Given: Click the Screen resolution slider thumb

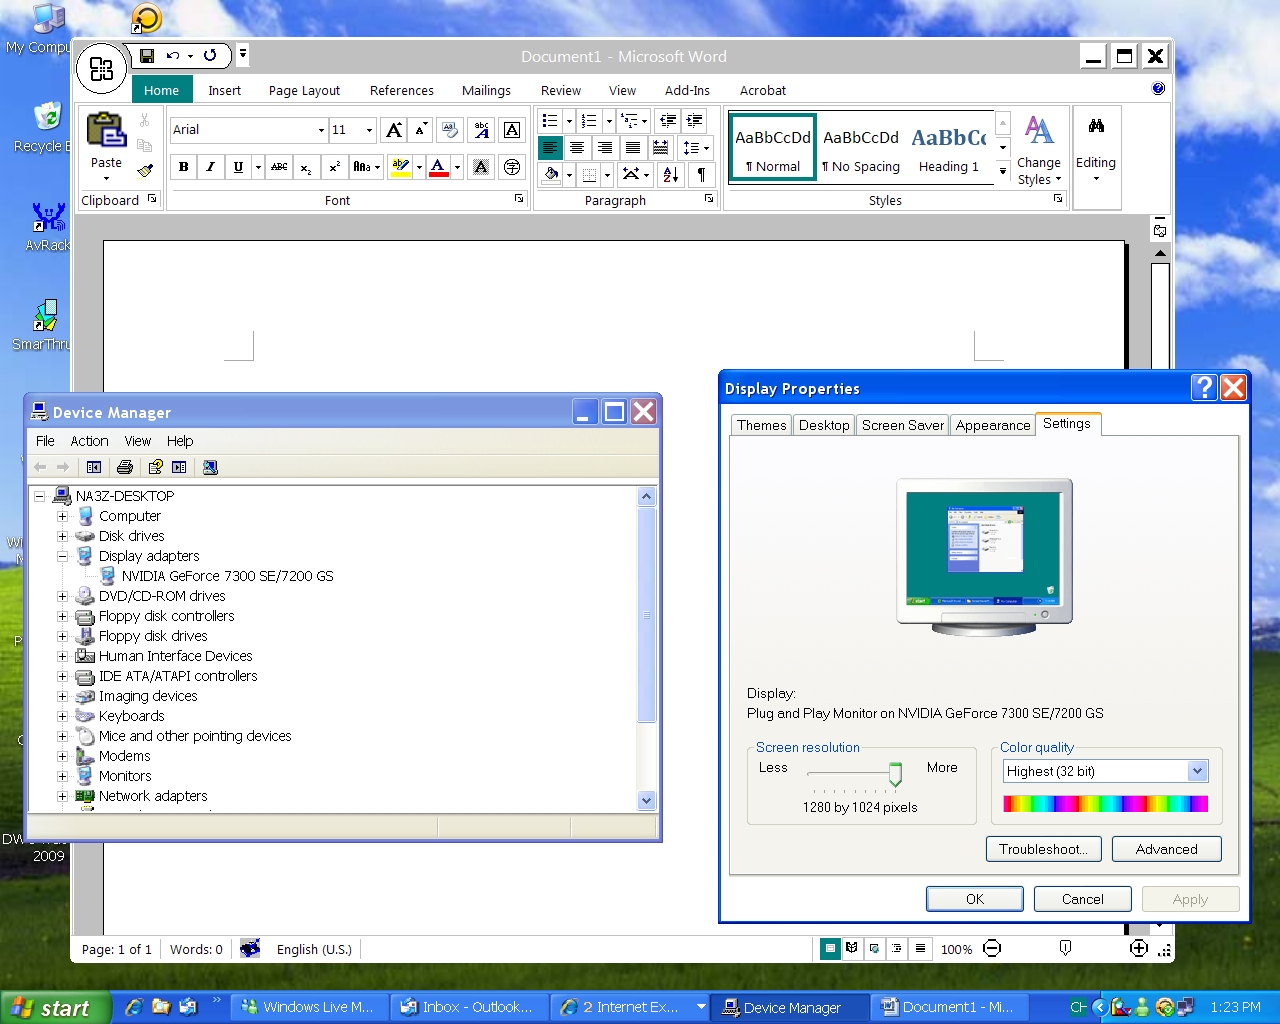Looking at the screenshot, I should [895, 774].
